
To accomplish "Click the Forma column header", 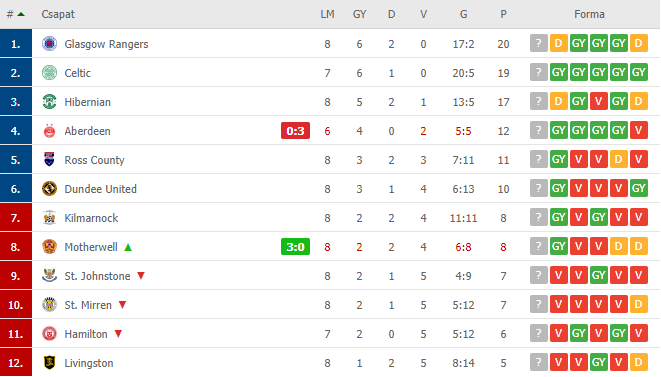I will (x=589, y=14).
